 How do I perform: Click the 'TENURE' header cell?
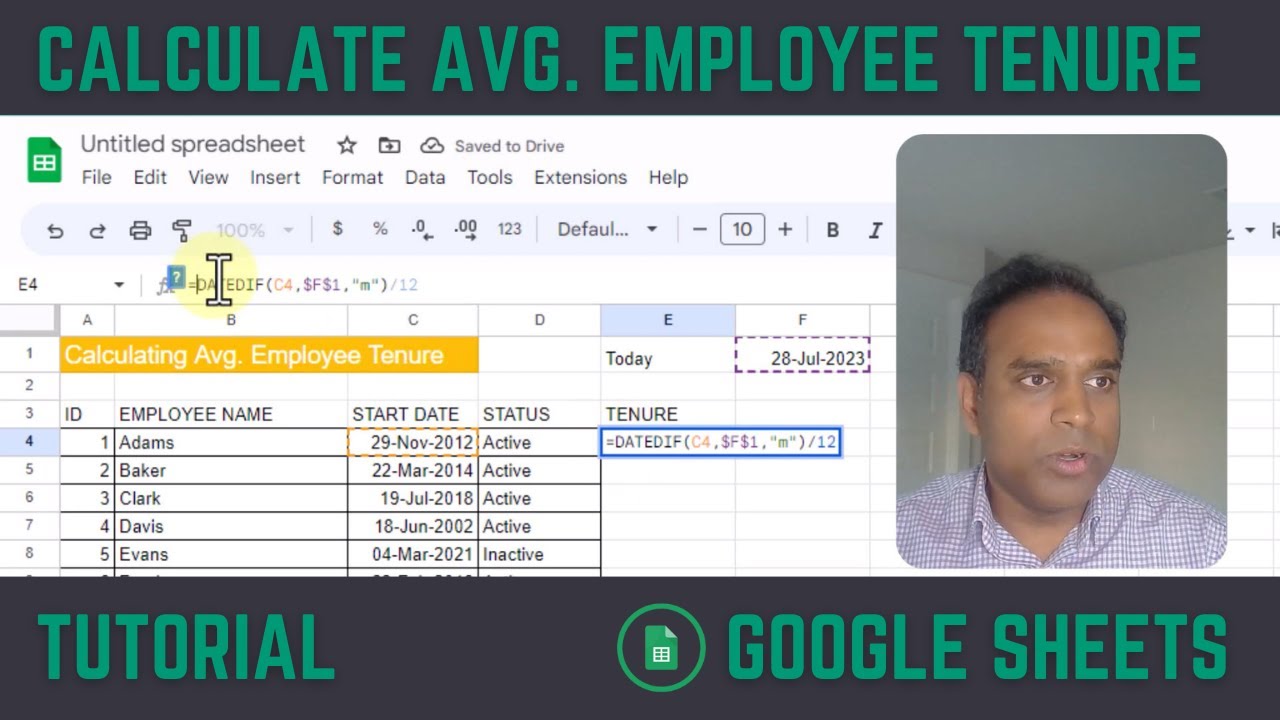(668, 414)
